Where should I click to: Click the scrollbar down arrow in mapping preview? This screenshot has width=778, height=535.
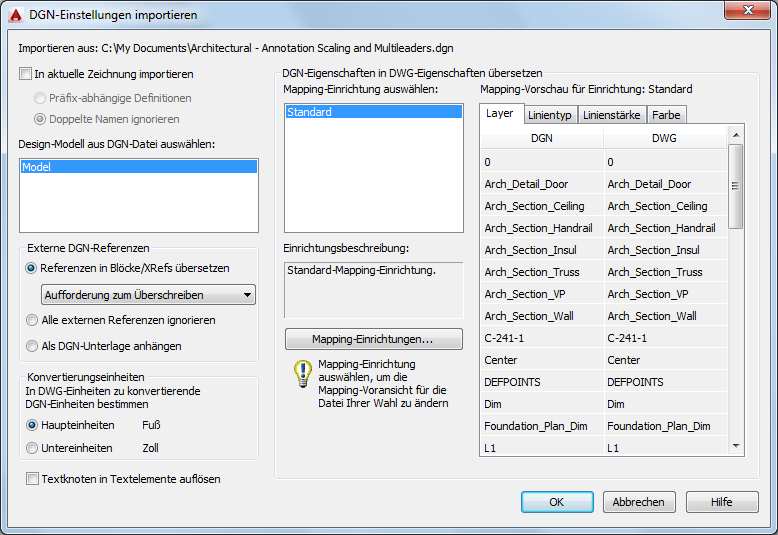point(736,446)
